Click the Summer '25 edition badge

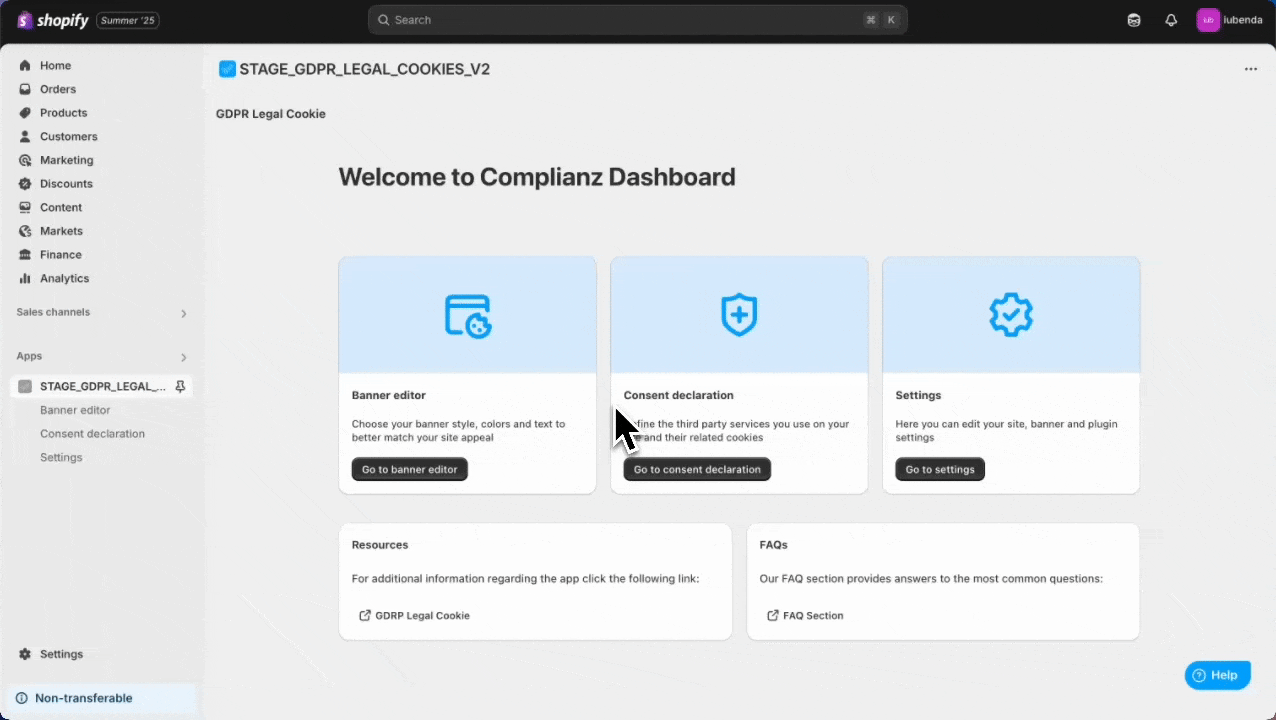click(x=128, y=20)
